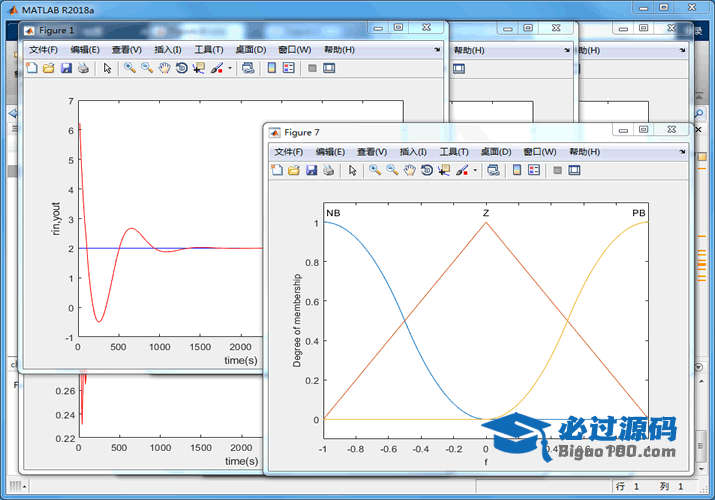This screenshot has width=715, height=500.
Task: Open 帮助(H) menu in Figure 7
Action: coord(585,152)
